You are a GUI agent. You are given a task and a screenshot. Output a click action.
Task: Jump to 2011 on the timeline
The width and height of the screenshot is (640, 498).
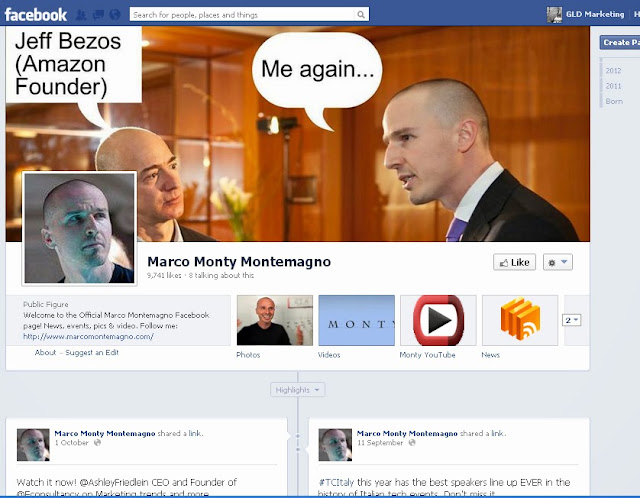(613, 86)
